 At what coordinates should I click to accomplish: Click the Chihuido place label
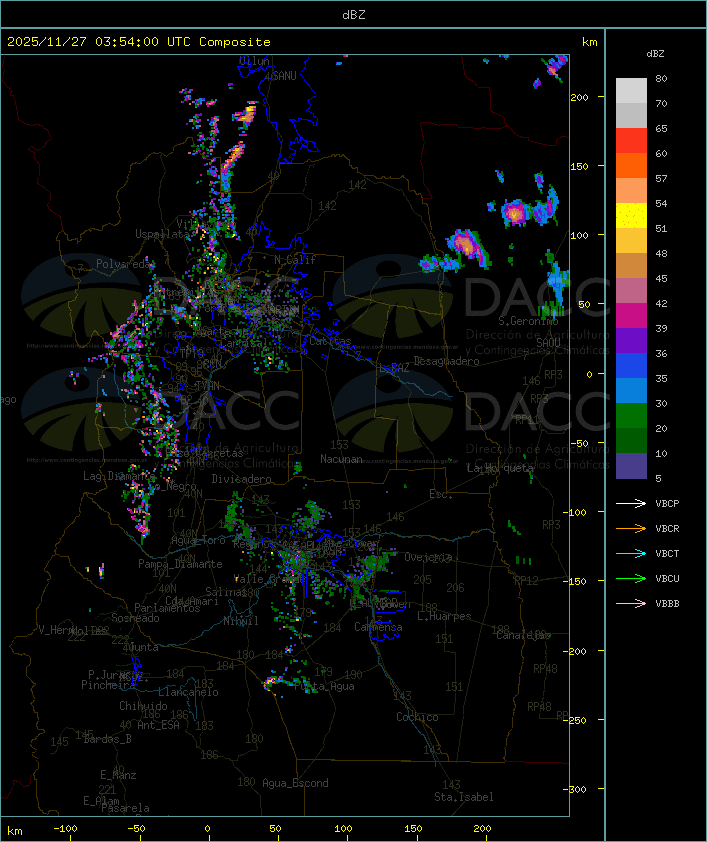coord(143,706)
